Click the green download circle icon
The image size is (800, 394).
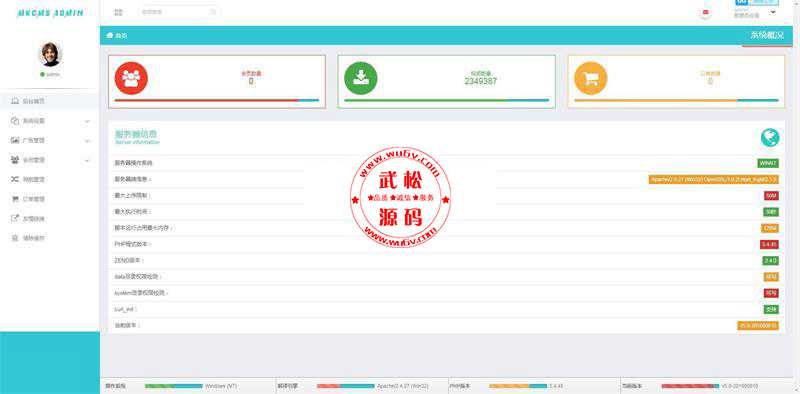[361, 78]
